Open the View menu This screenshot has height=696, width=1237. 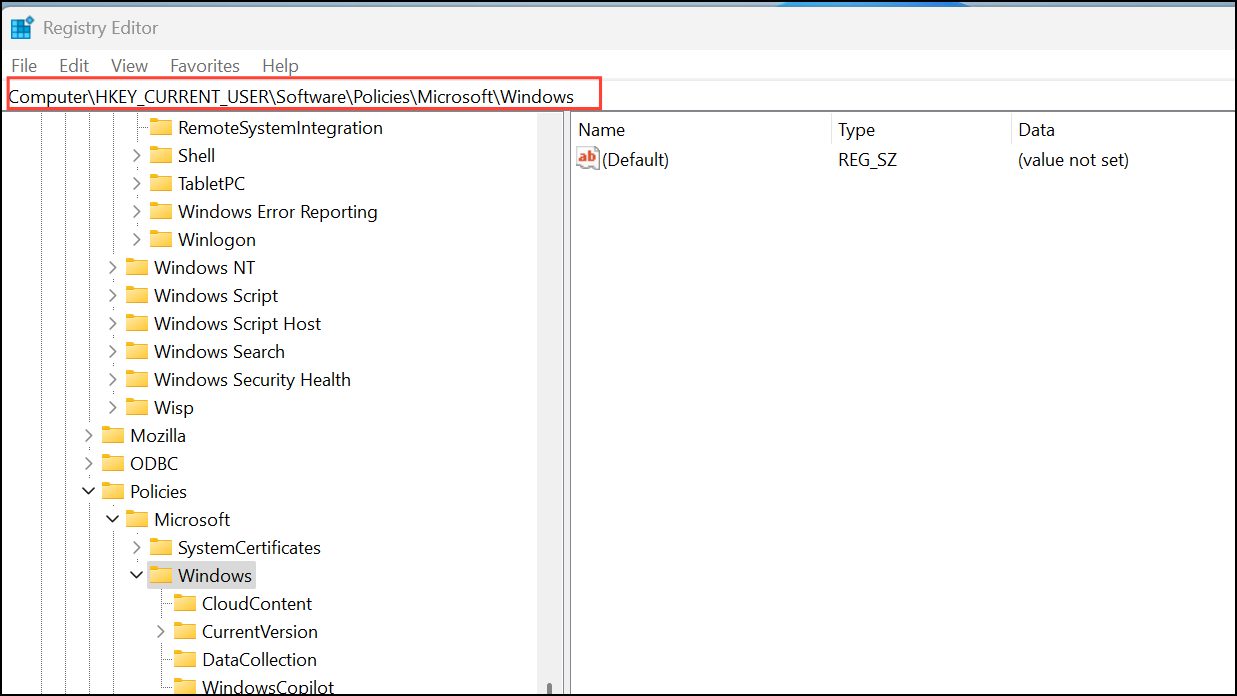tap(129, 66)
